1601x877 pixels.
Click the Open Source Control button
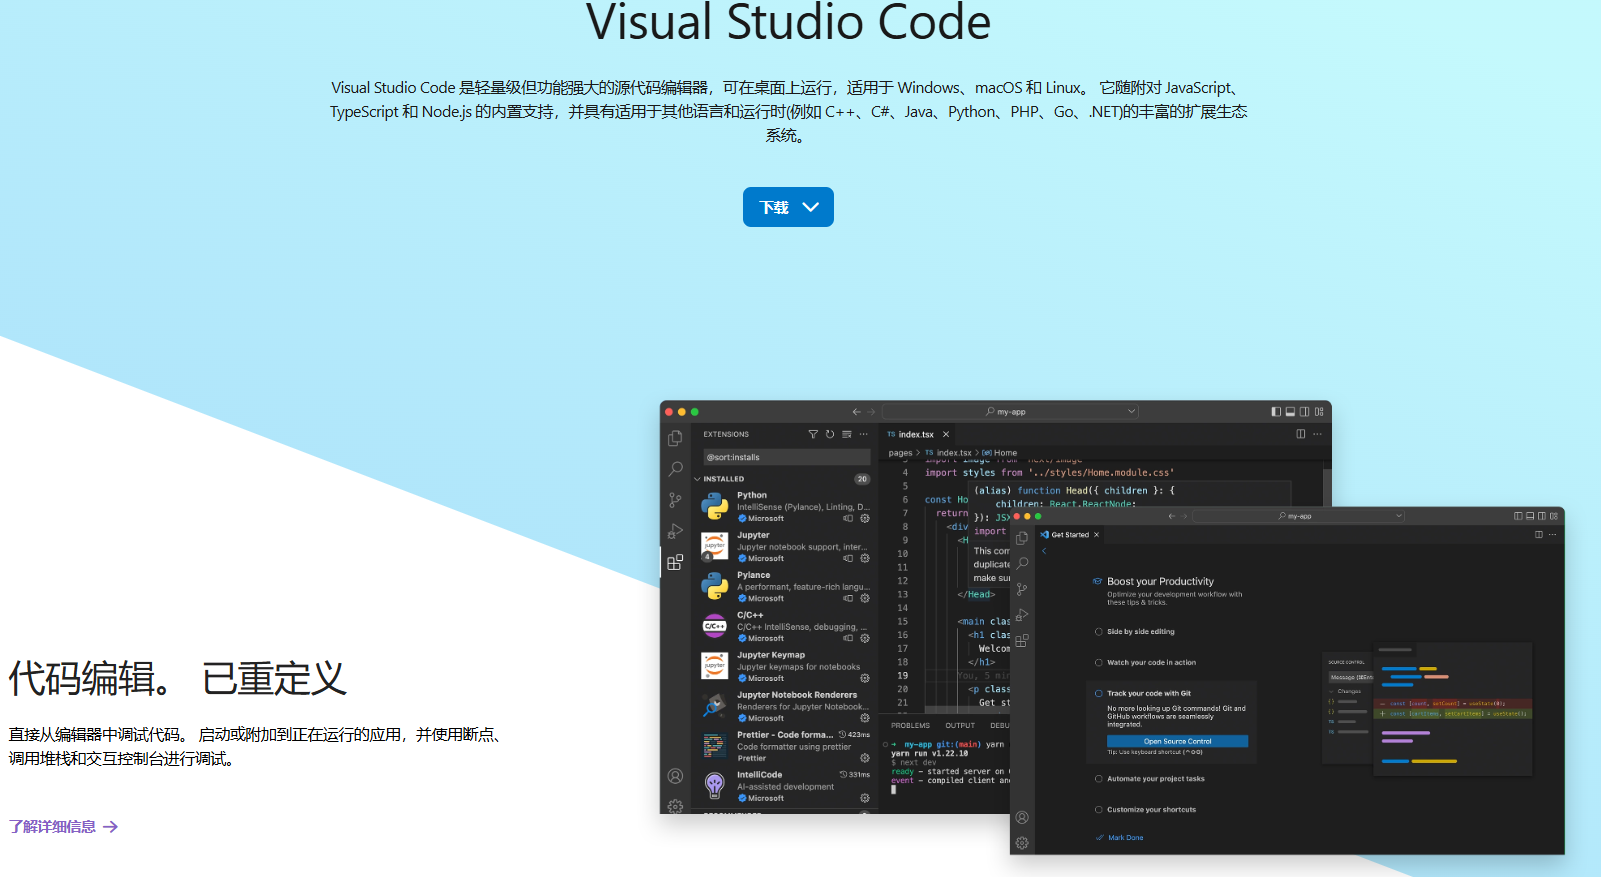[1177, 741]
